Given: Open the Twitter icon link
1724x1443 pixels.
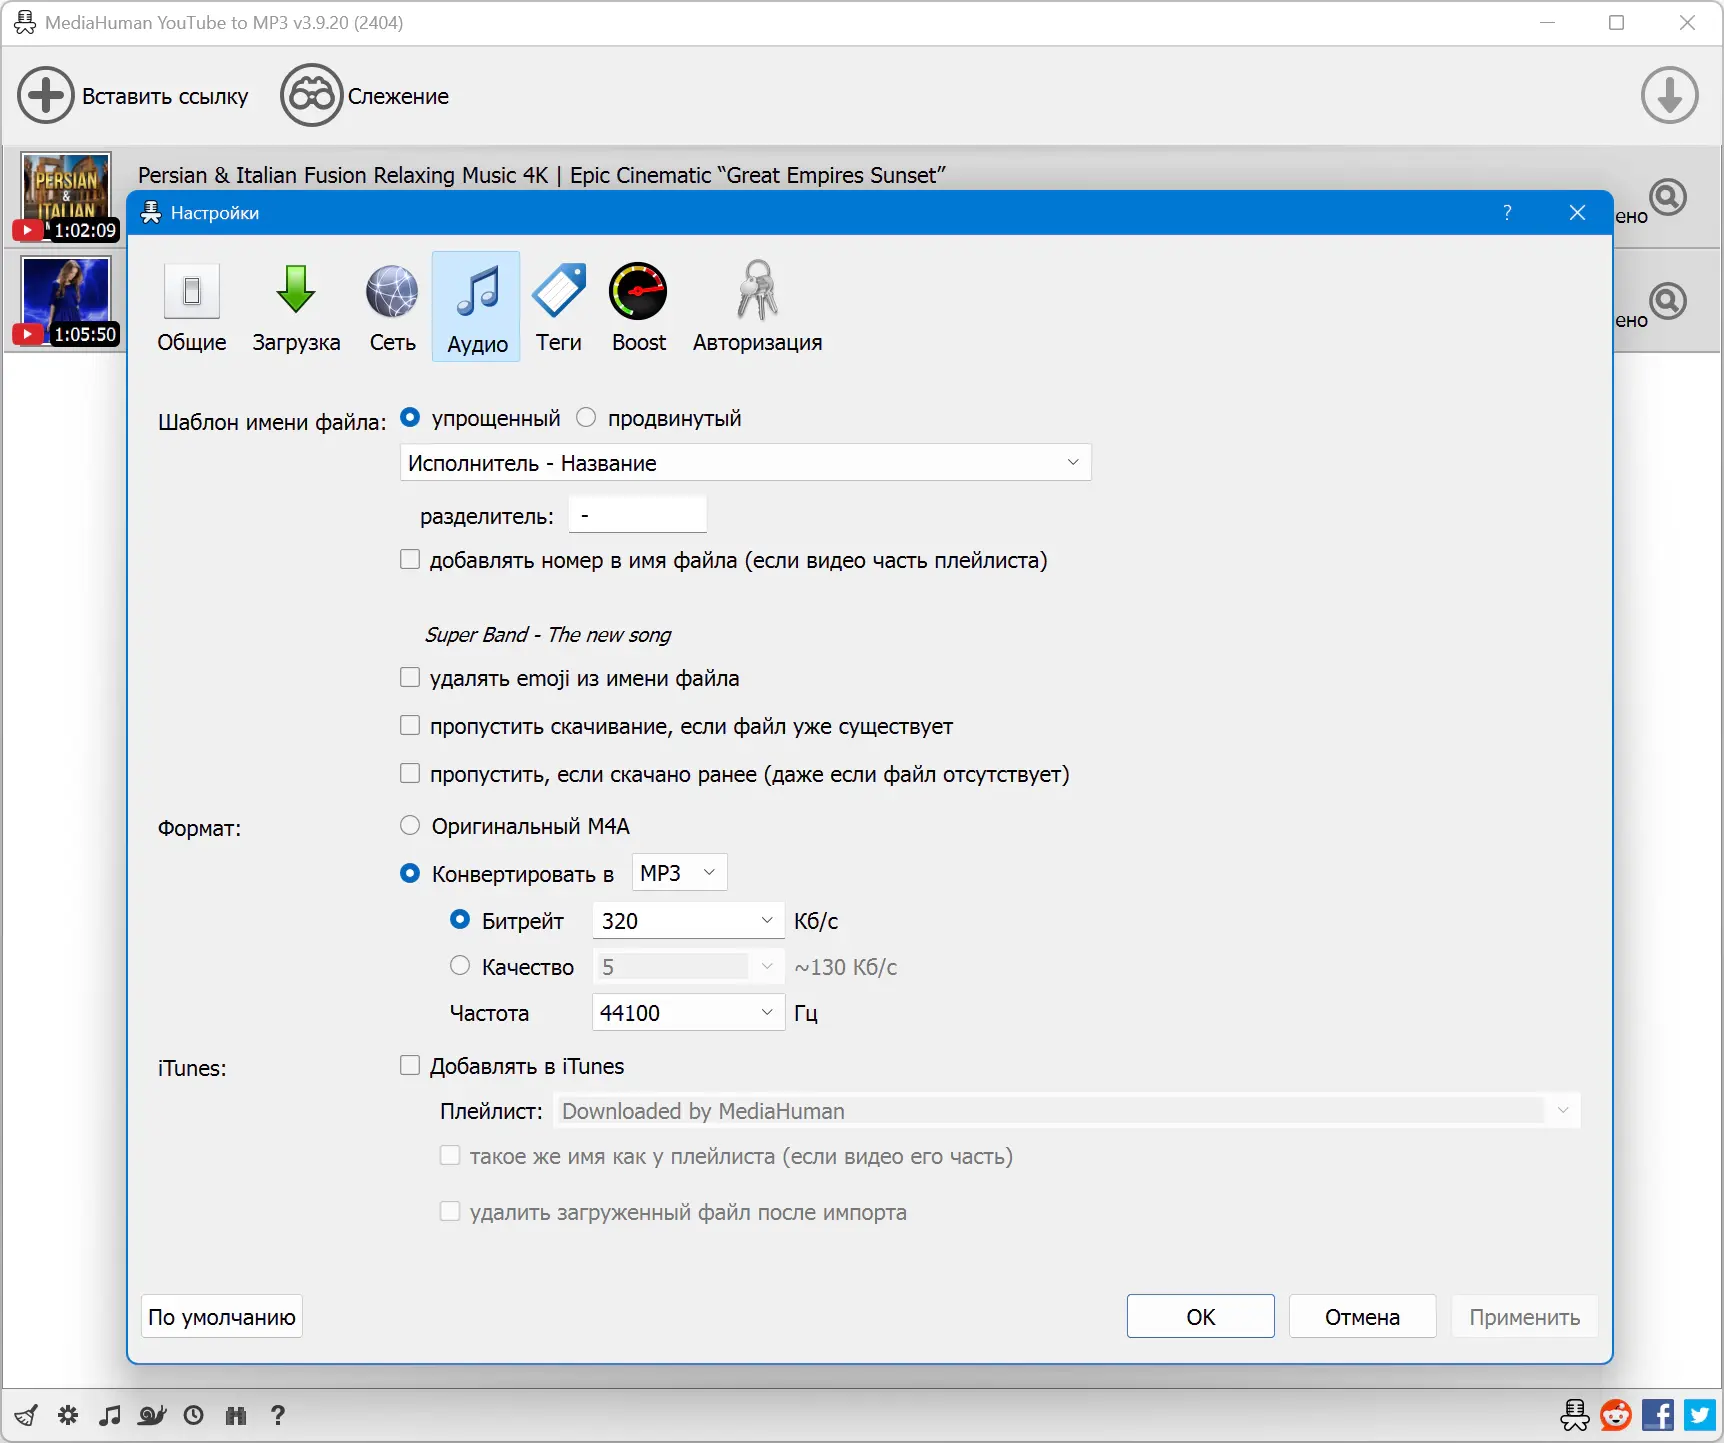Looking at the screenshot, I should tap(1700, 1415).
